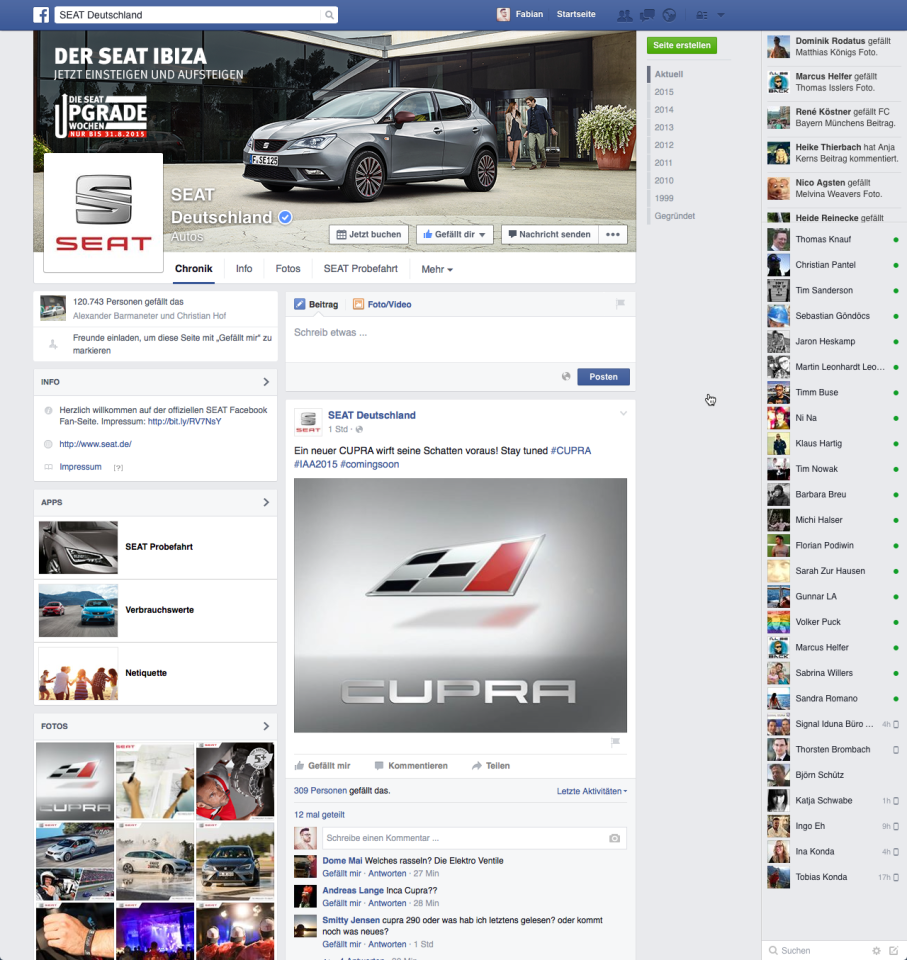Viewport: 907px width, 960px height.
Task: Open the SEAT Probefahrt tab
Action: tap(360, 269)
